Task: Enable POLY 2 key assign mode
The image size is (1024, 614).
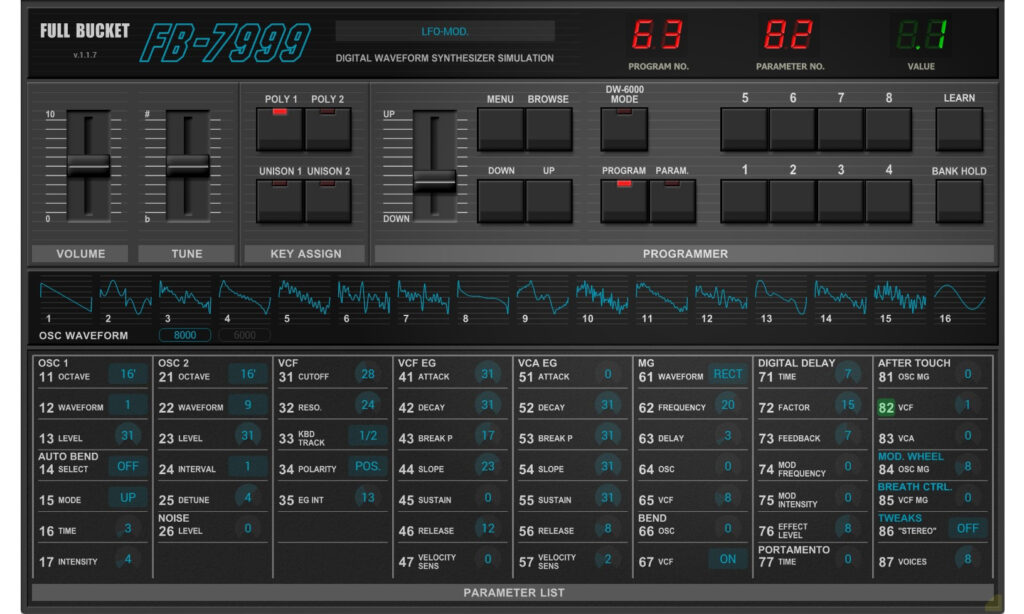Action: point(328,129)
